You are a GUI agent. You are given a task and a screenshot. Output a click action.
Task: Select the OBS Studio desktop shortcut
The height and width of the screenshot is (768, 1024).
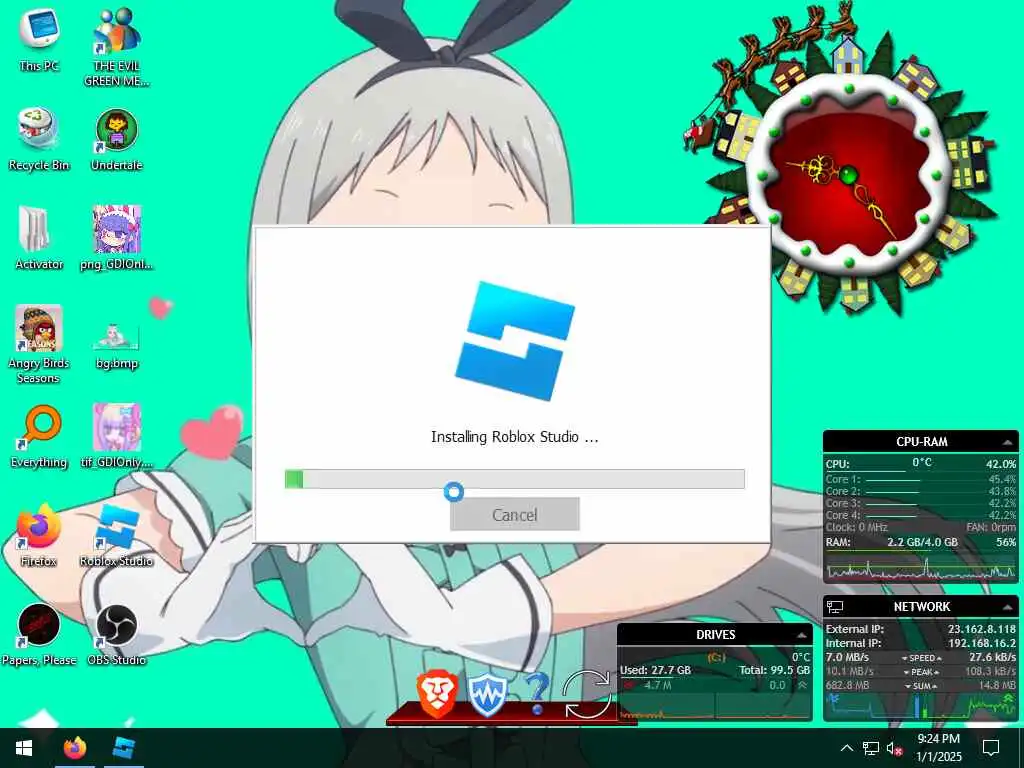(x=117, y=635)
